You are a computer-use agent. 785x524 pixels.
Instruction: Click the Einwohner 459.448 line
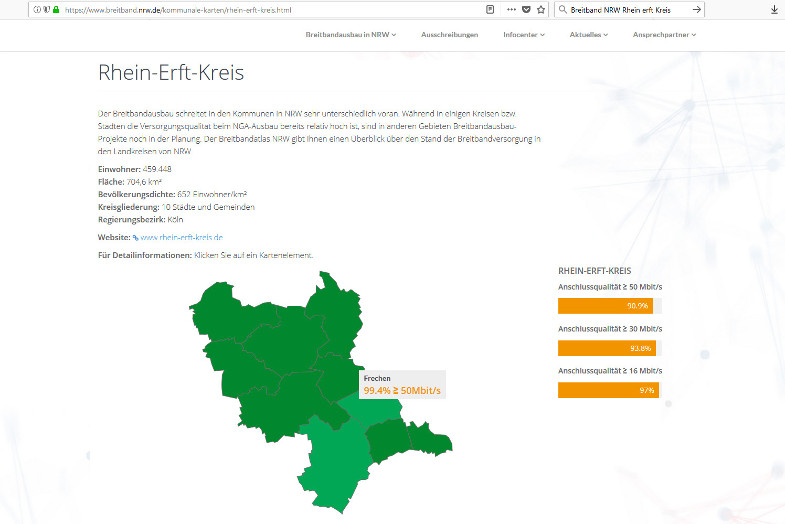click(135, 169)
